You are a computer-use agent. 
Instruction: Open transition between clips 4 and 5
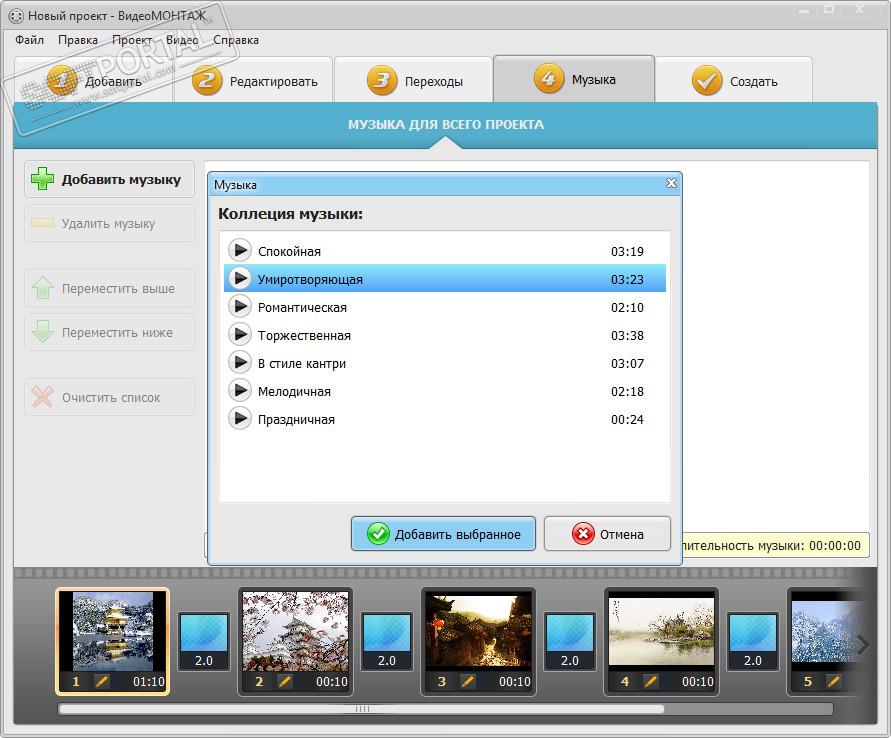(x=753, y=641)
